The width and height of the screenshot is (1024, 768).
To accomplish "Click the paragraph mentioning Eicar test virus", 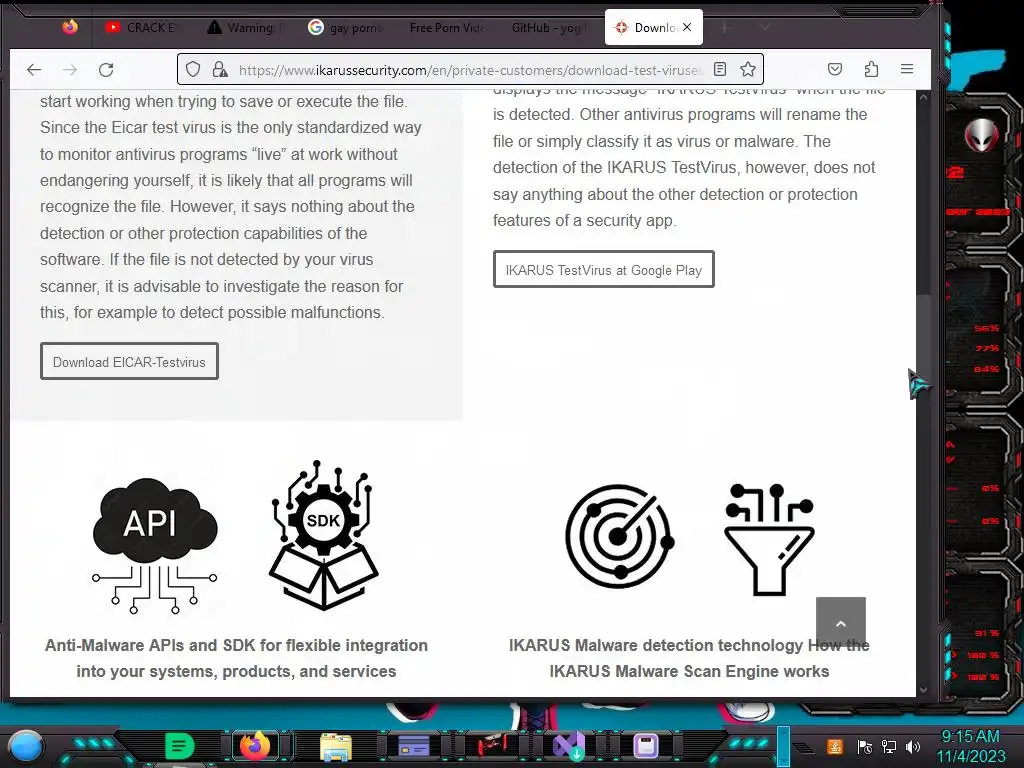I will point(231,206).
